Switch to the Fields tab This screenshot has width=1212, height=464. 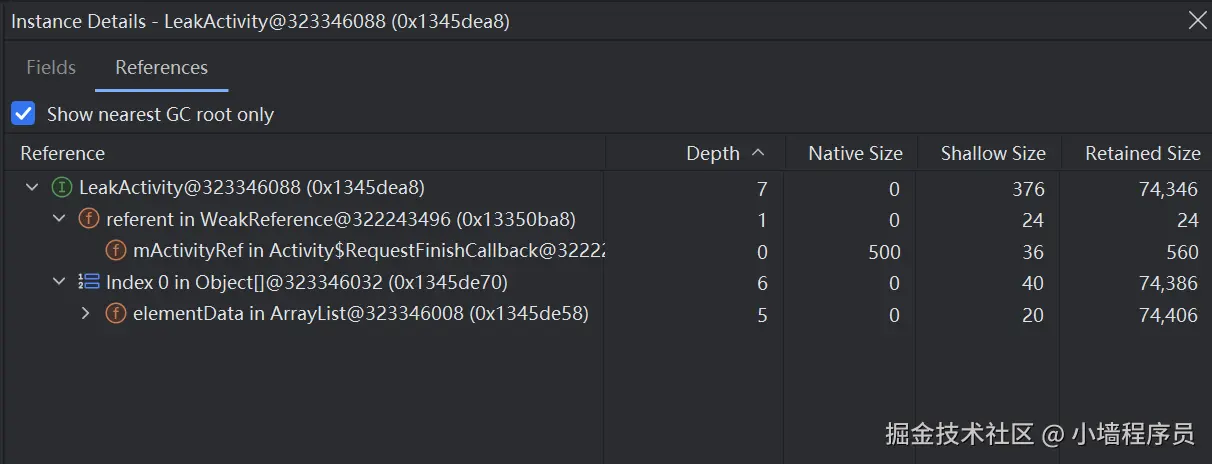pos(51,68)
